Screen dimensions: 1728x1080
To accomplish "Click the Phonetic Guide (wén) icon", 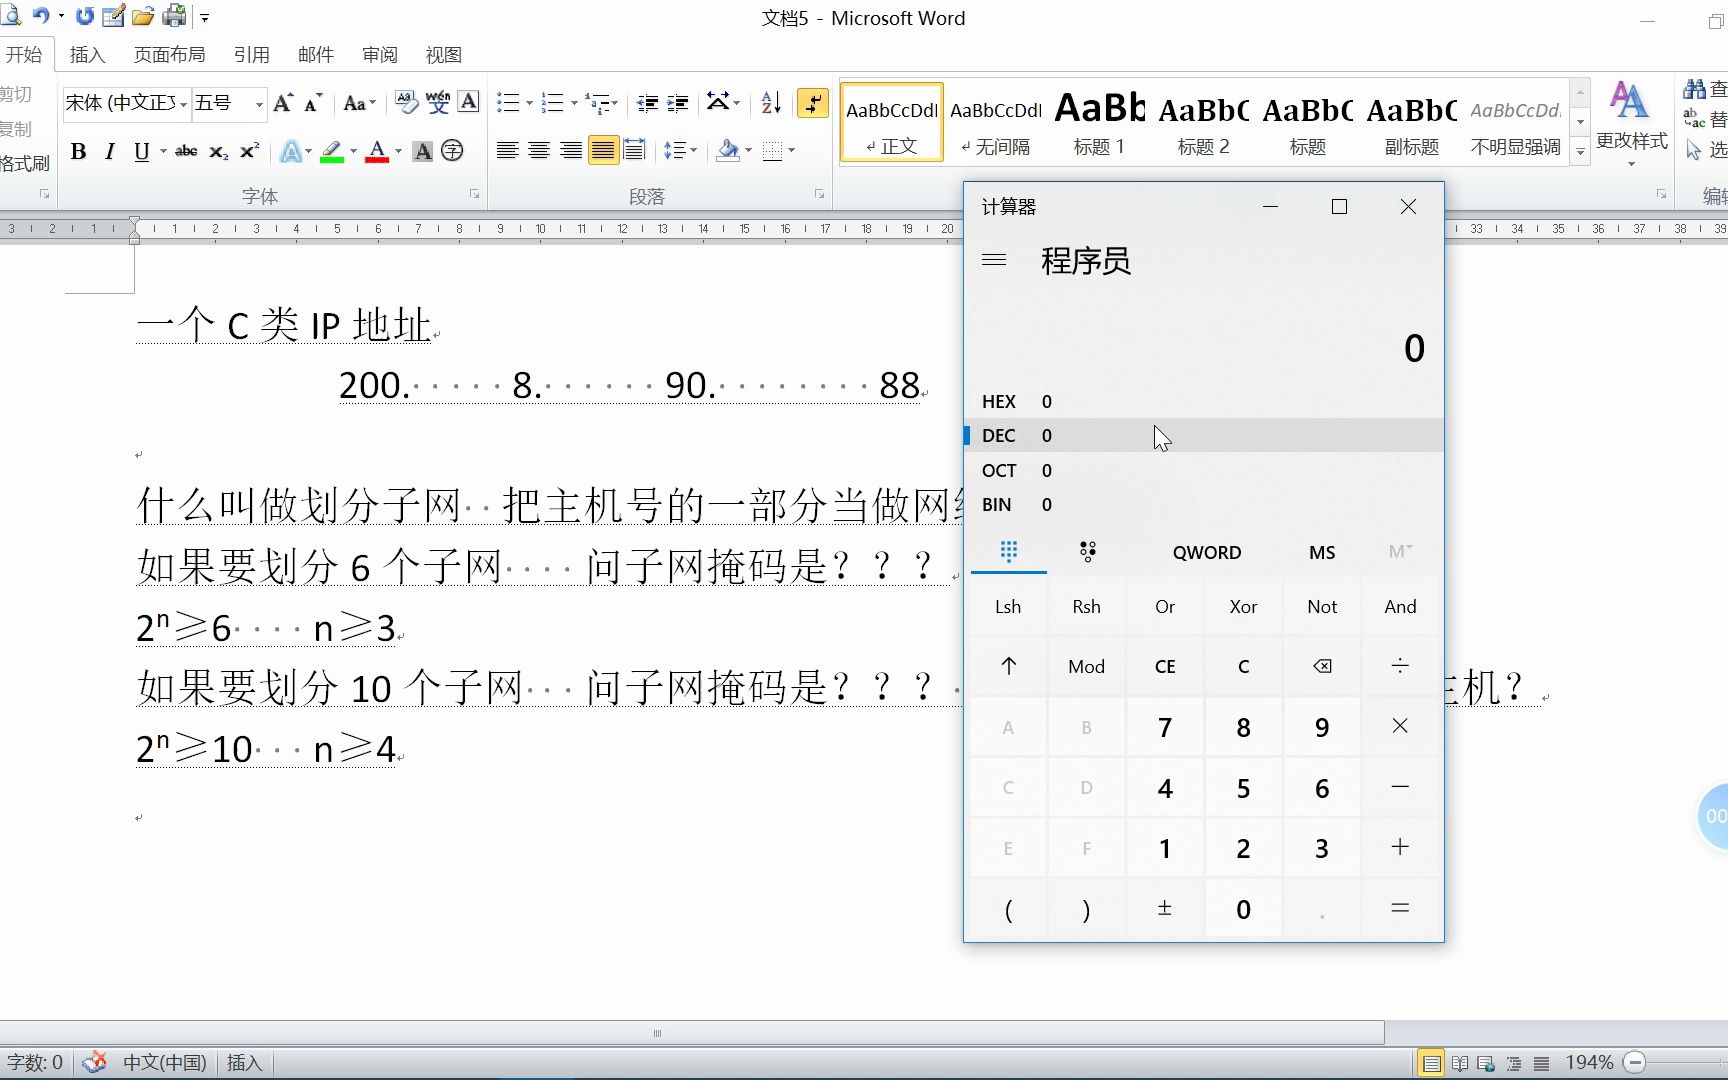I will pos(438,102).
